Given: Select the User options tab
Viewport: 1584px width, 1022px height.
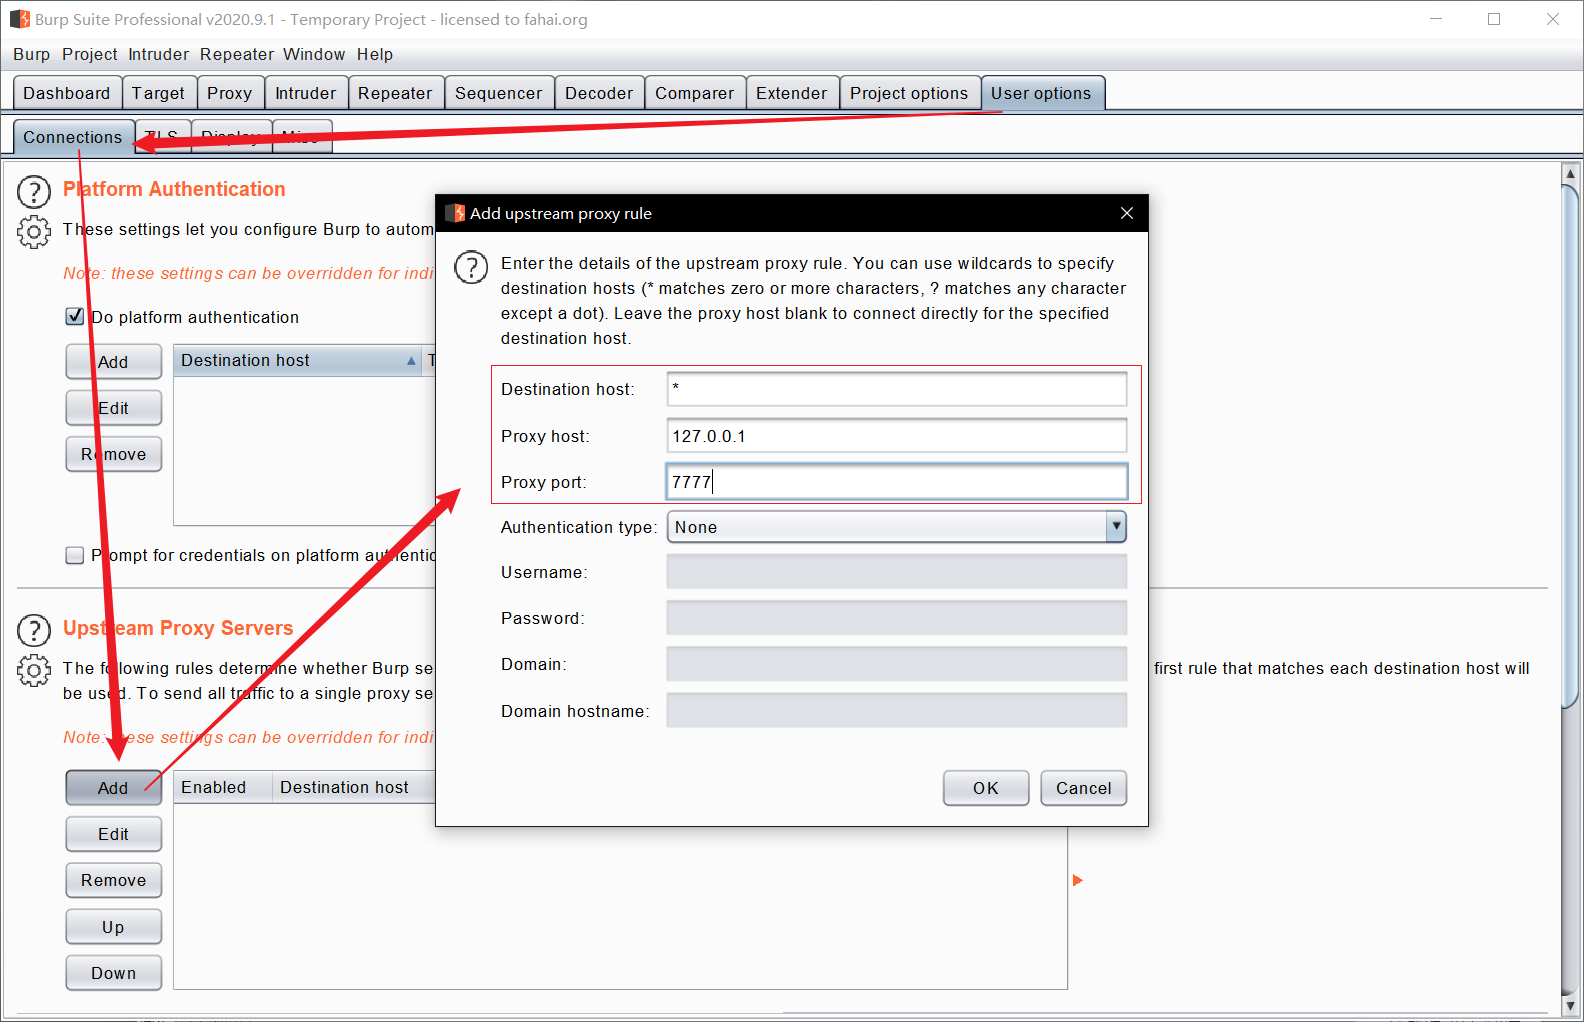Looking at the screenshot, I should pos(1042,93).
